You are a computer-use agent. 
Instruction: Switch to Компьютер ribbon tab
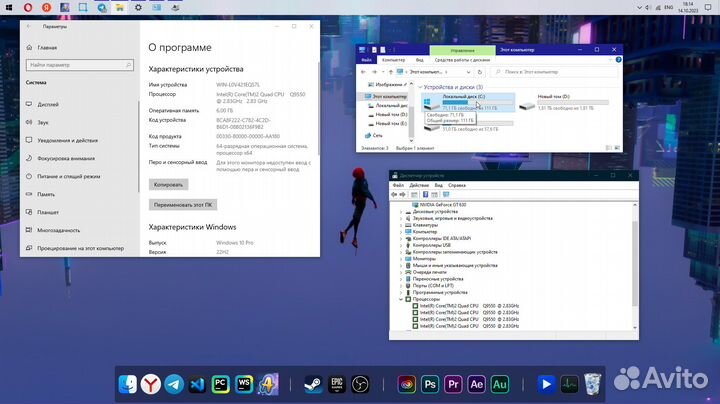pyautogui.click(x=394, y=60)
